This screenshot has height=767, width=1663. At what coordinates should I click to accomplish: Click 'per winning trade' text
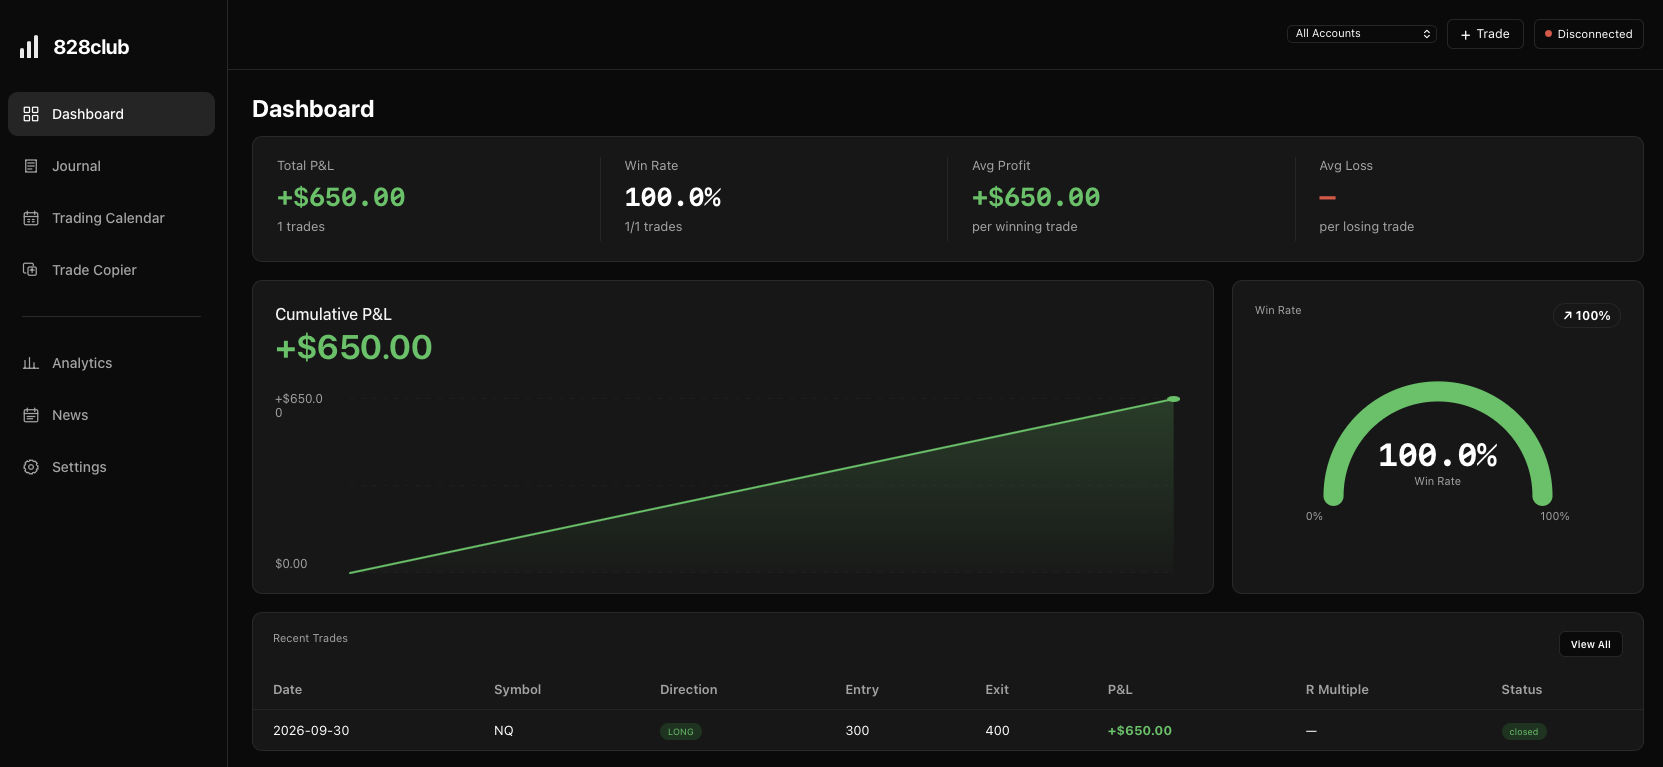point(1025,227)
